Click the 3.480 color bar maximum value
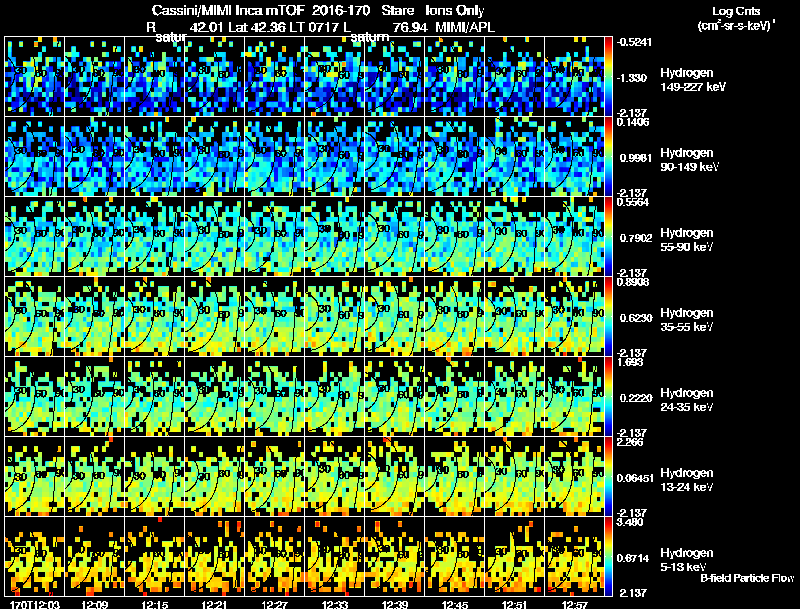This screenshot has width=800, height=609. pyautogui.click(x=630, y=522)
